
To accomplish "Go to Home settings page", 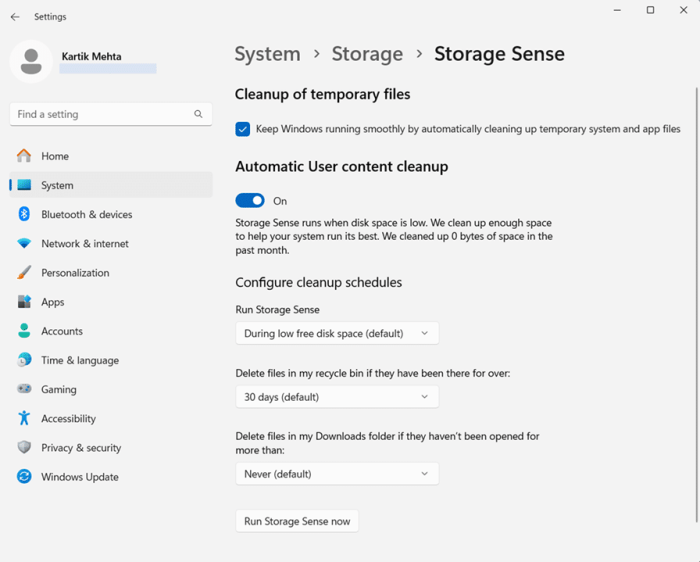I will point(111,156).
